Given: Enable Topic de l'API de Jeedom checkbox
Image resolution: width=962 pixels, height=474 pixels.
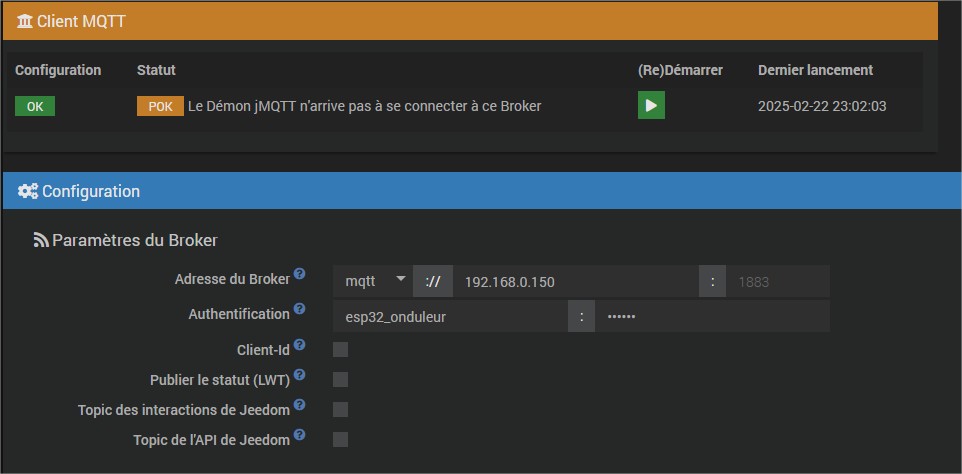Looking at the screenshot, I should [x=340, y=440].
